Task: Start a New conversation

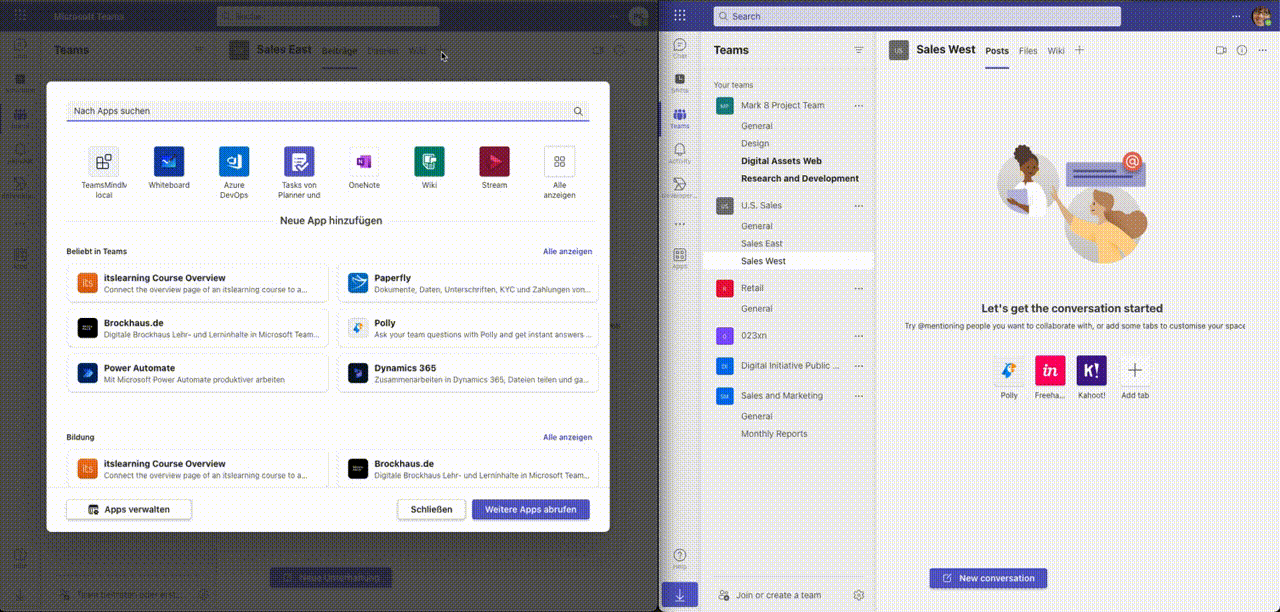Action: [988, 578]
